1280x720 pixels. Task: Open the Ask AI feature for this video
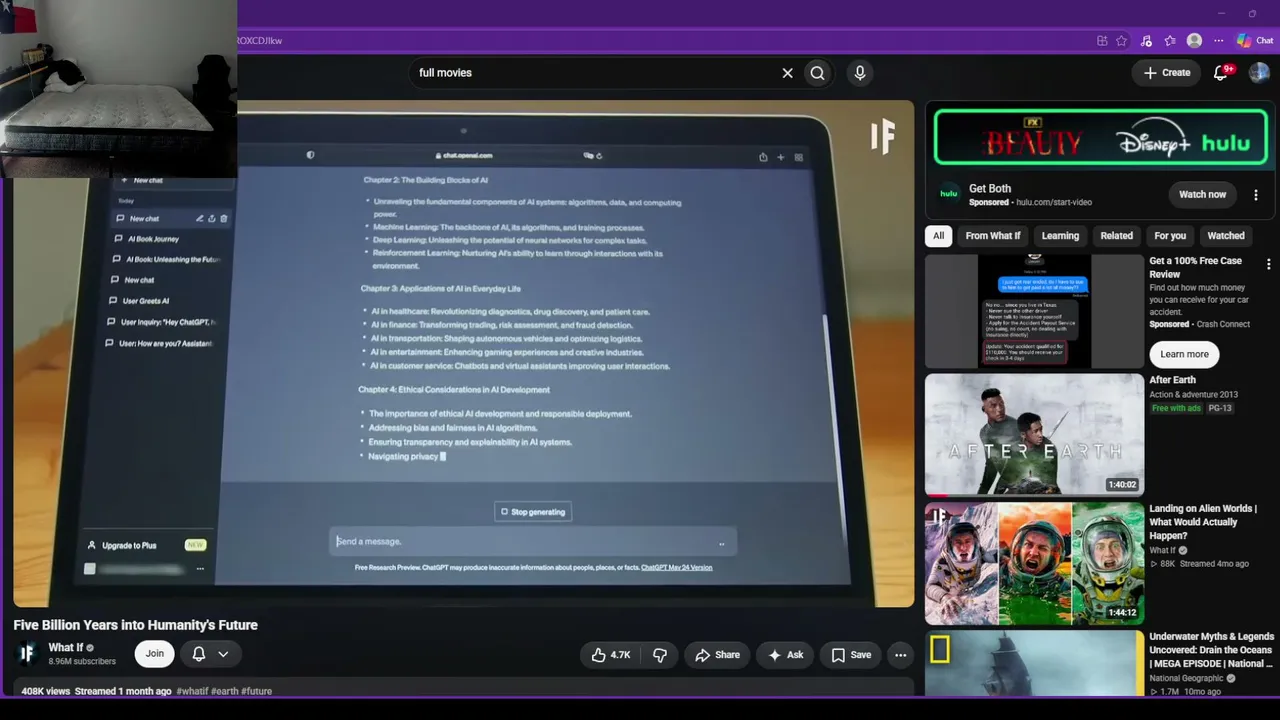coord(785,655)
